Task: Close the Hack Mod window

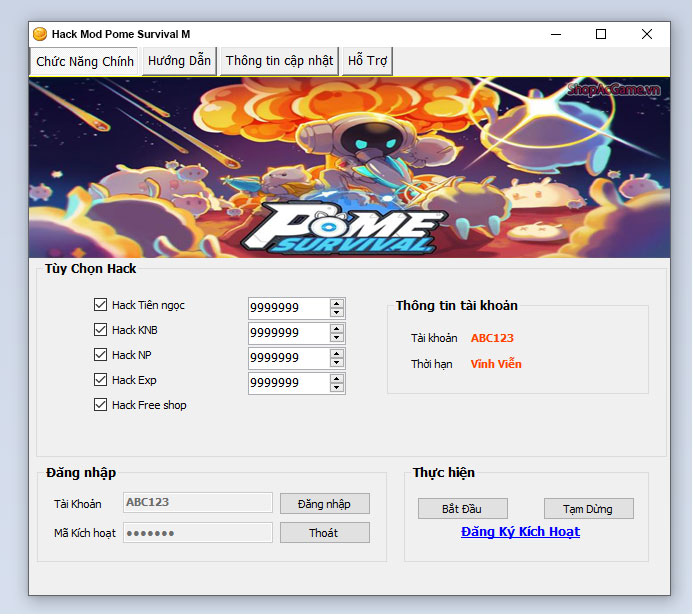Action: coord(647,34)
